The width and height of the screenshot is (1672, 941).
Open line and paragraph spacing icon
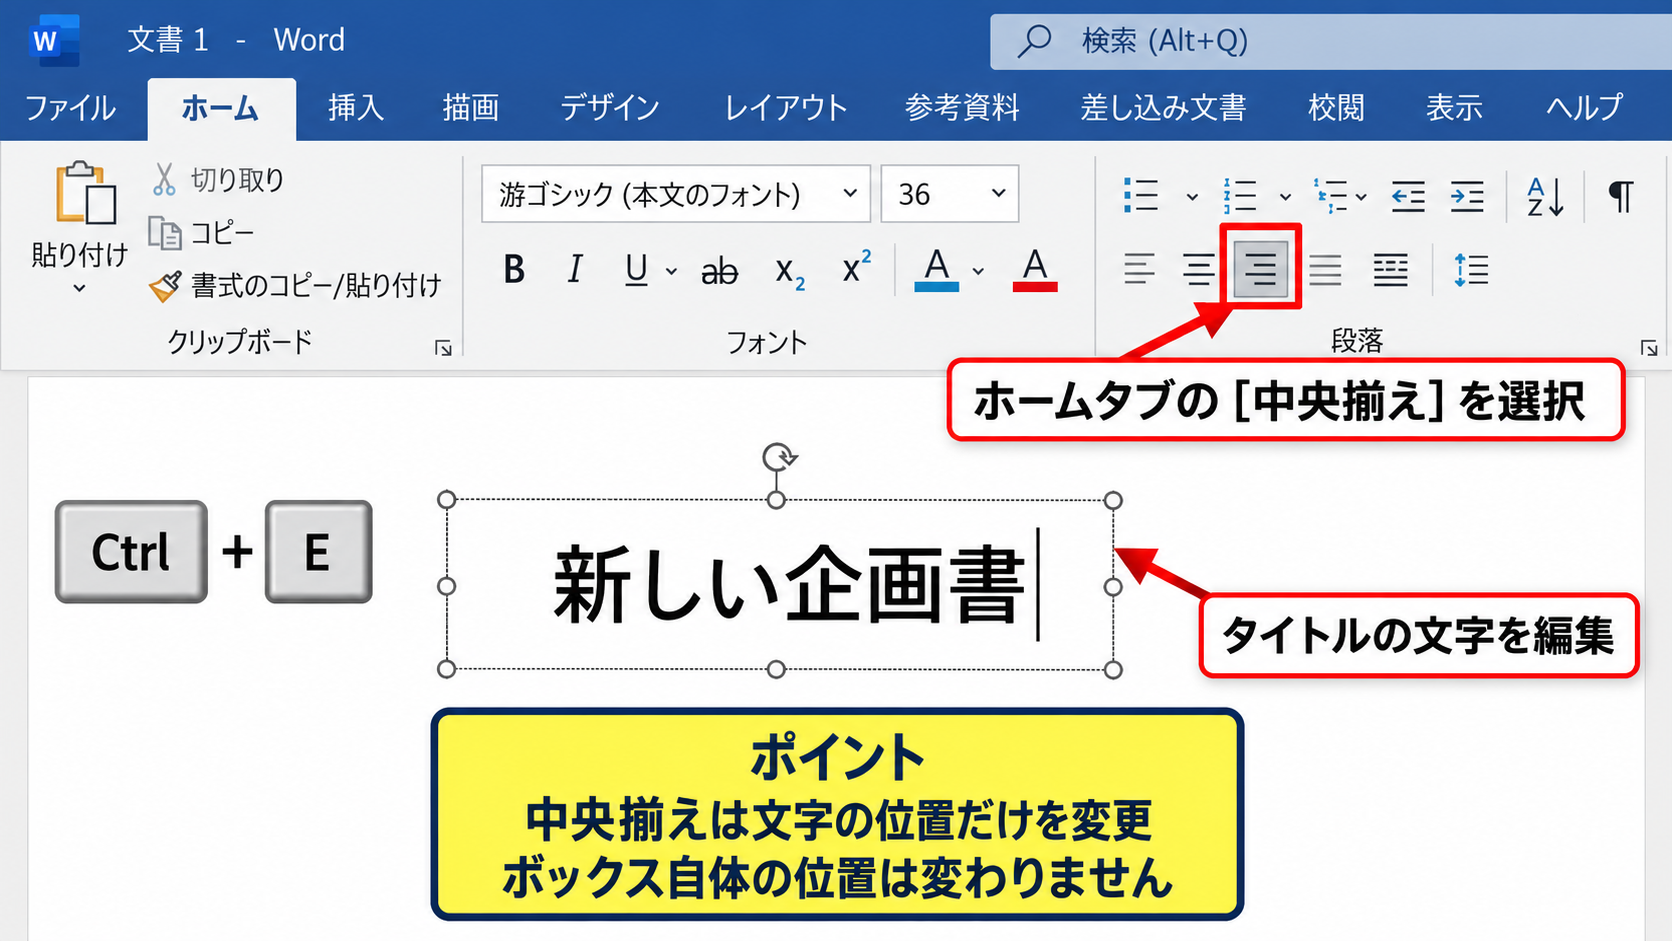point(1470,270)
